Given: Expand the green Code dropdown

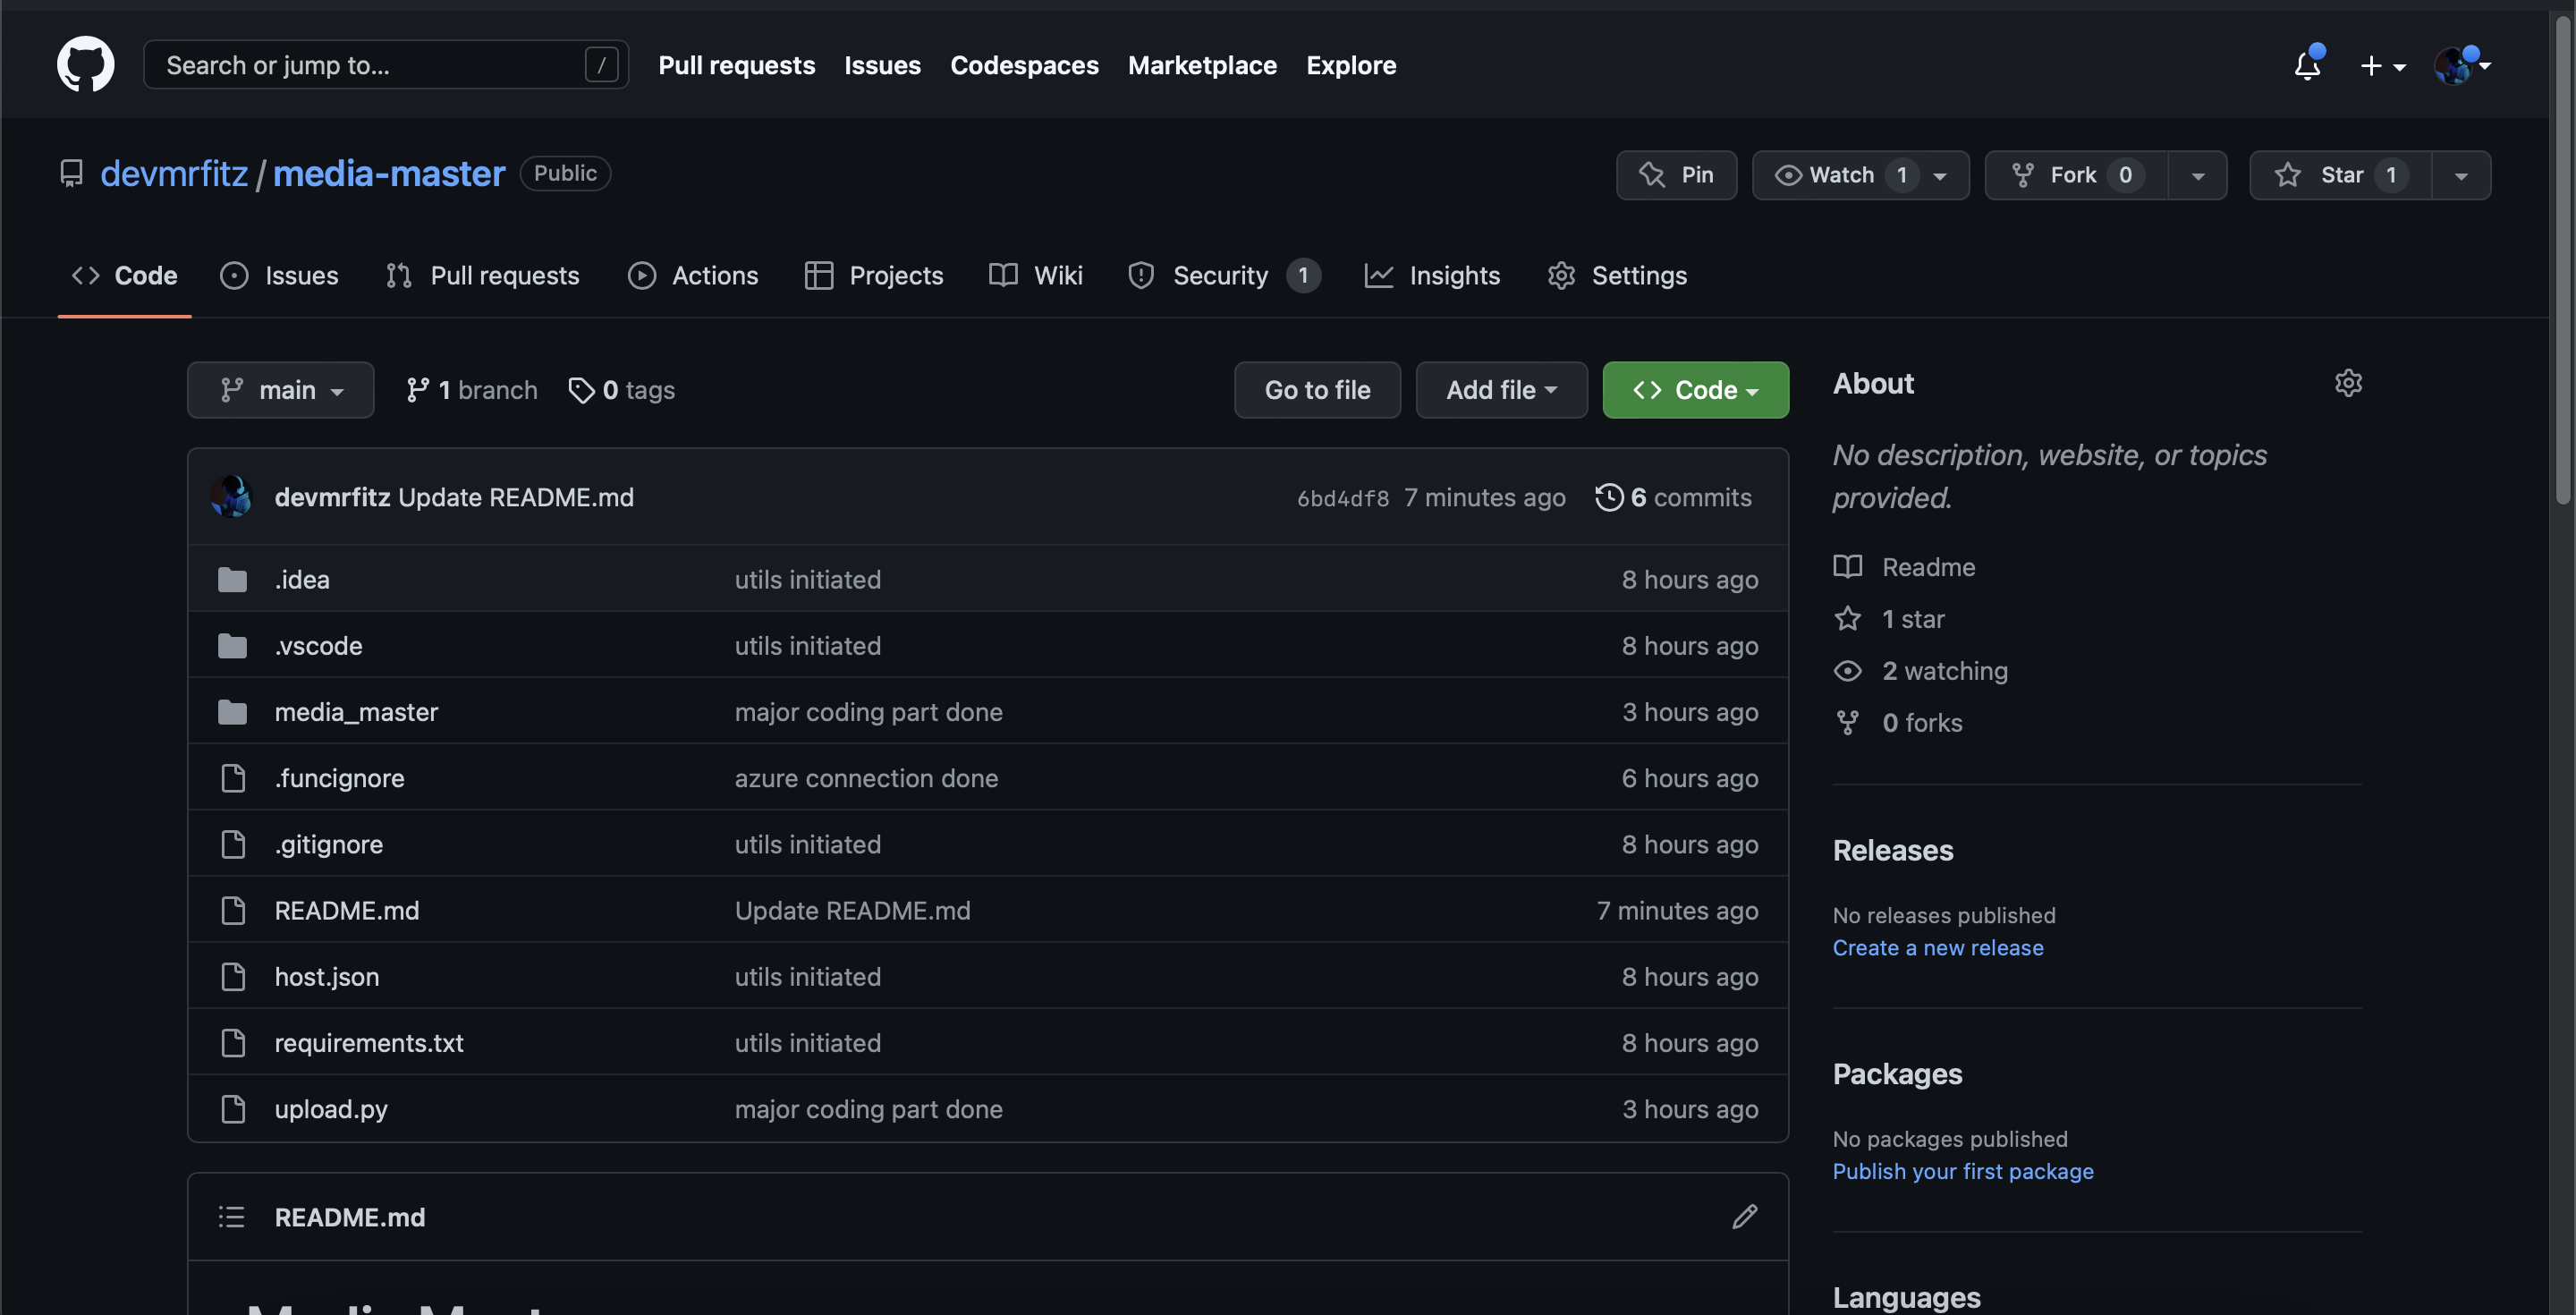Looking at the screenshot, I should click(1695, 390).
